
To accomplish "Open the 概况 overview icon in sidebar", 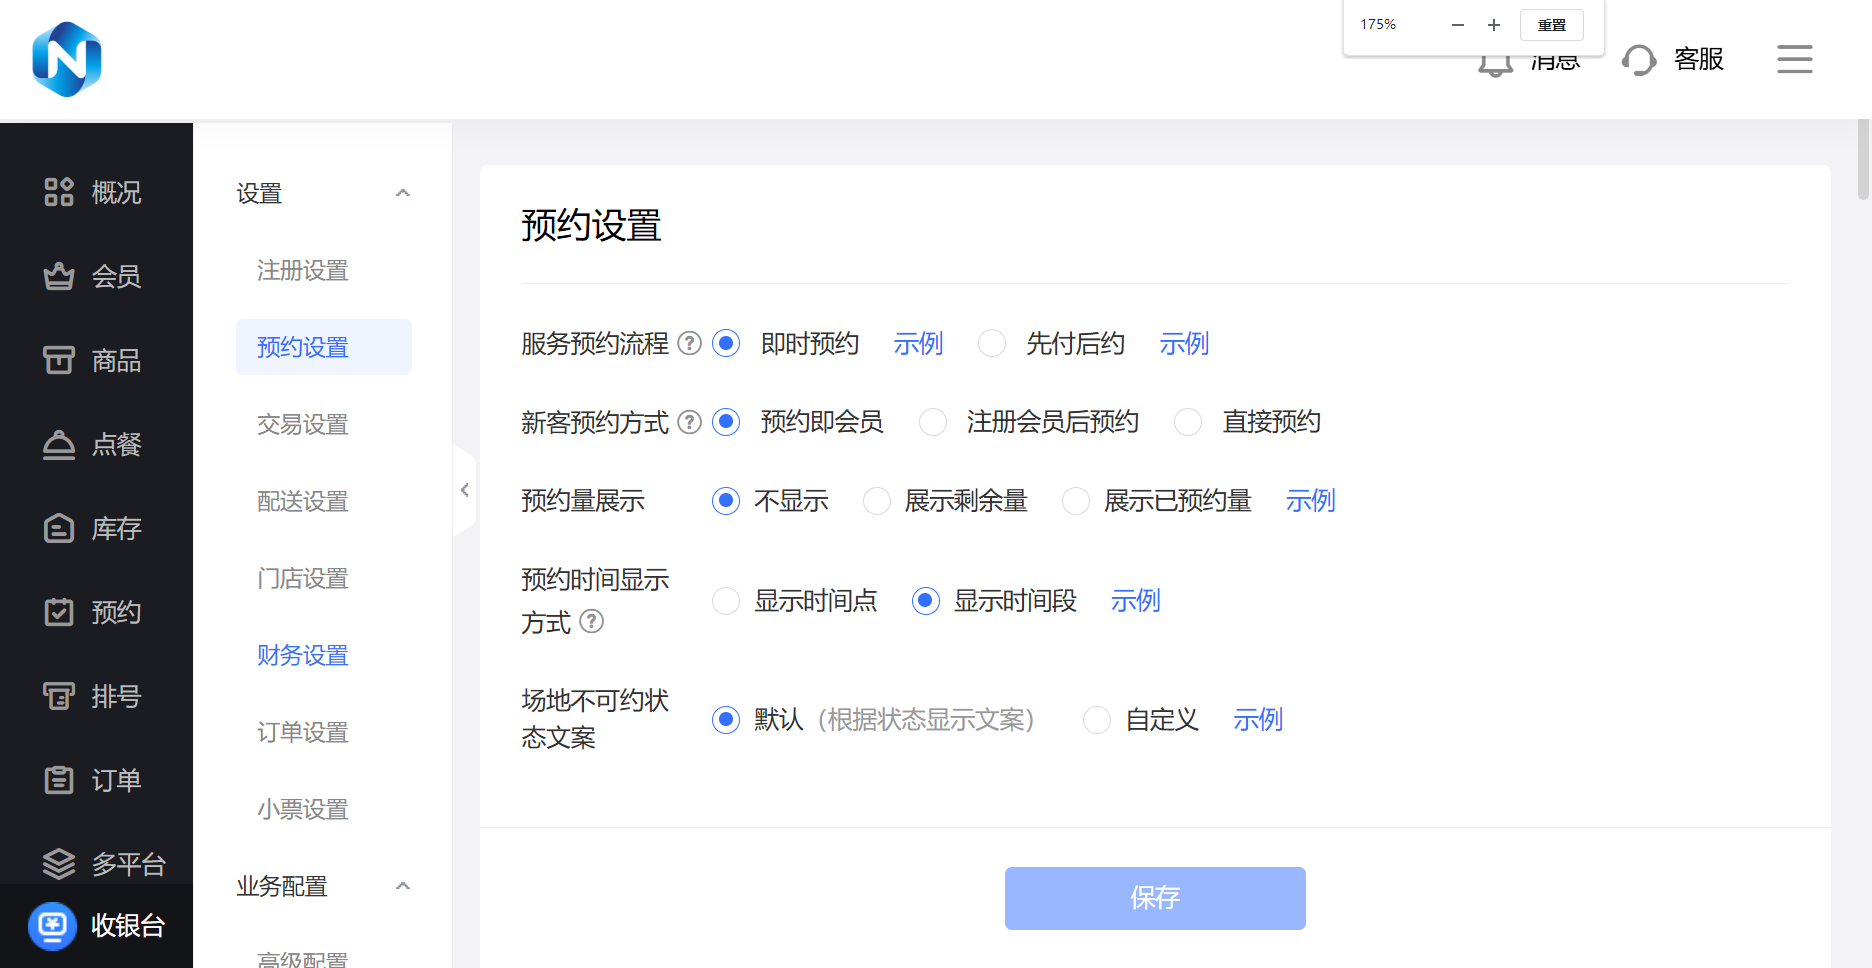I will coord(59,192).
